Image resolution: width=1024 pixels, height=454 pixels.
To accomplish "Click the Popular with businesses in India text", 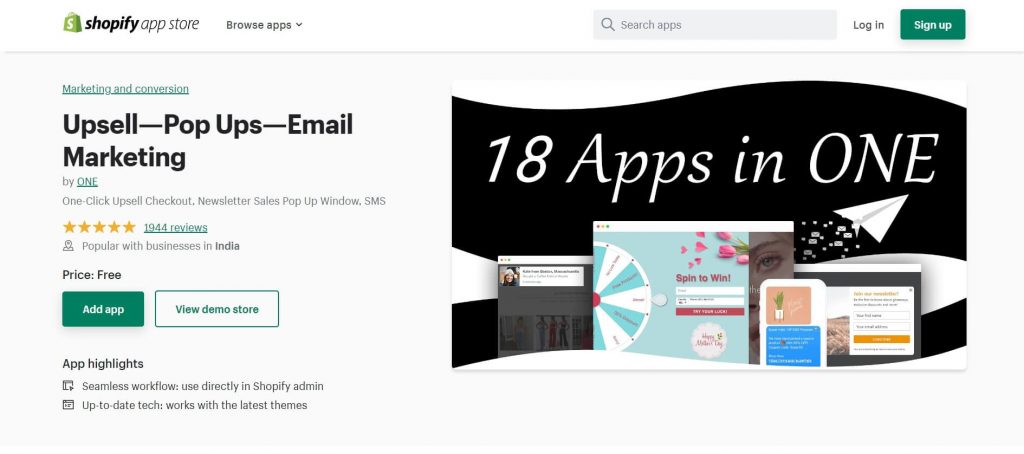I will 161,246.
